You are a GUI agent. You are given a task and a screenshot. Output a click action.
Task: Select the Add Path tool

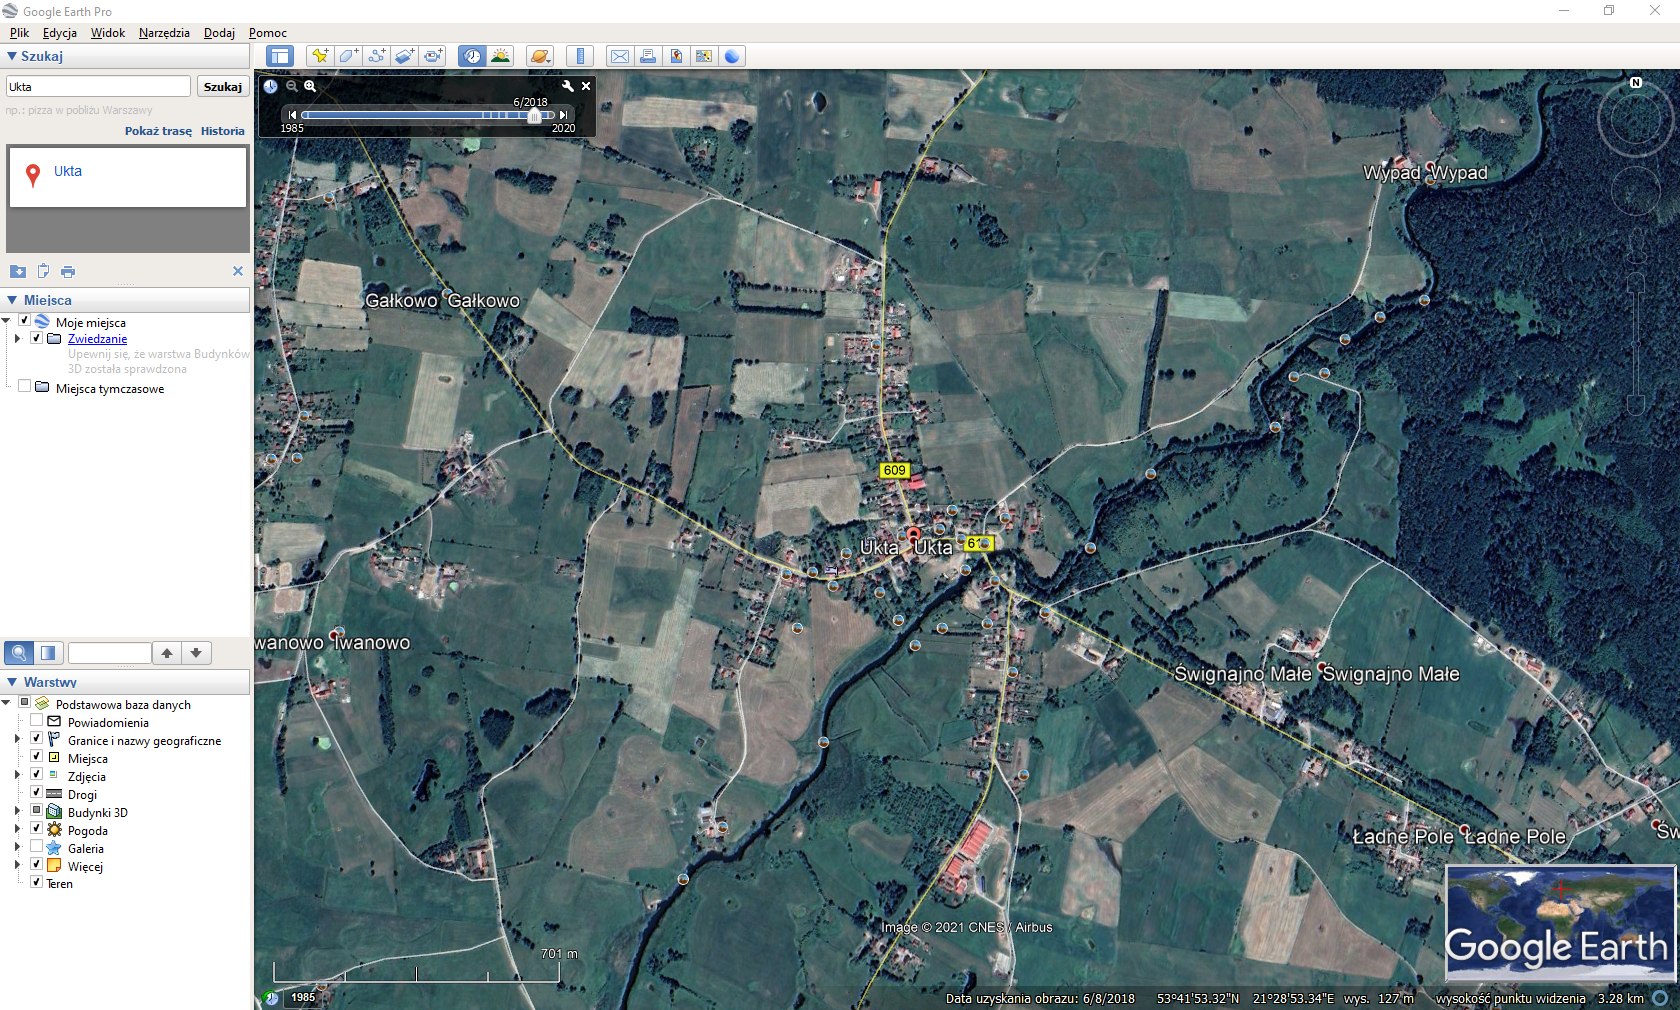pyautogui.click(x=376, y=56)
